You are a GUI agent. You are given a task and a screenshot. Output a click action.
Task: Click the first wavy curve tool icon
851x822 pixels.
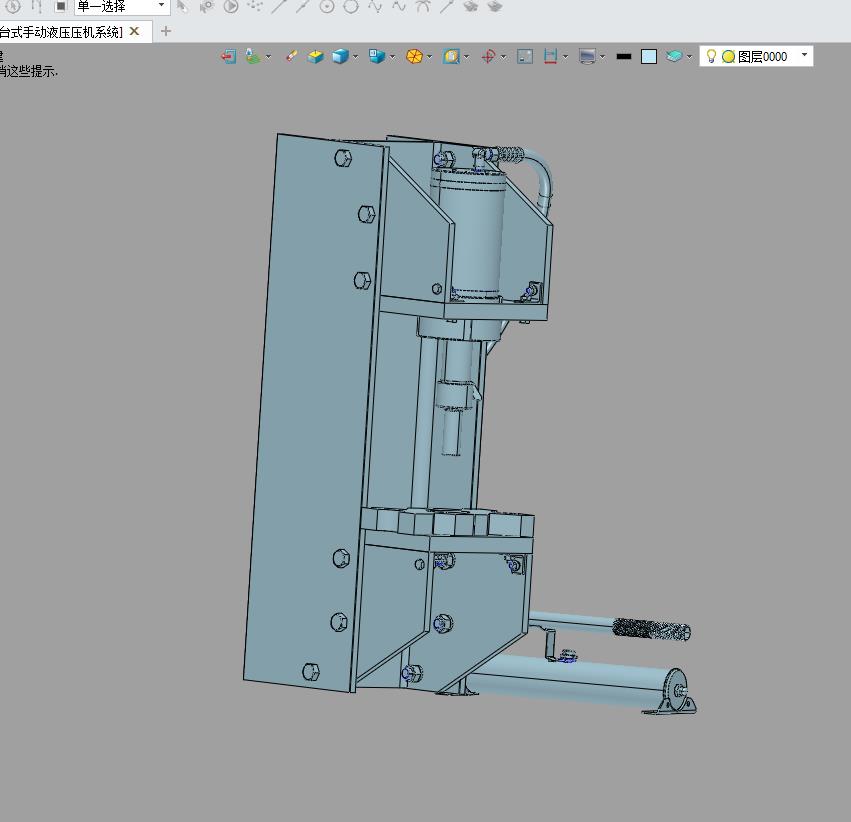pos(375,6)
